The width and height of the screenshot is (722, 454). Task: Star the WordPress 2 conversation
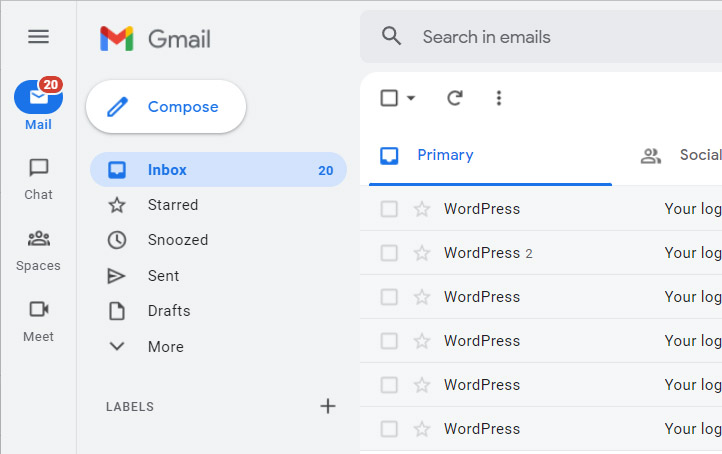422,253
